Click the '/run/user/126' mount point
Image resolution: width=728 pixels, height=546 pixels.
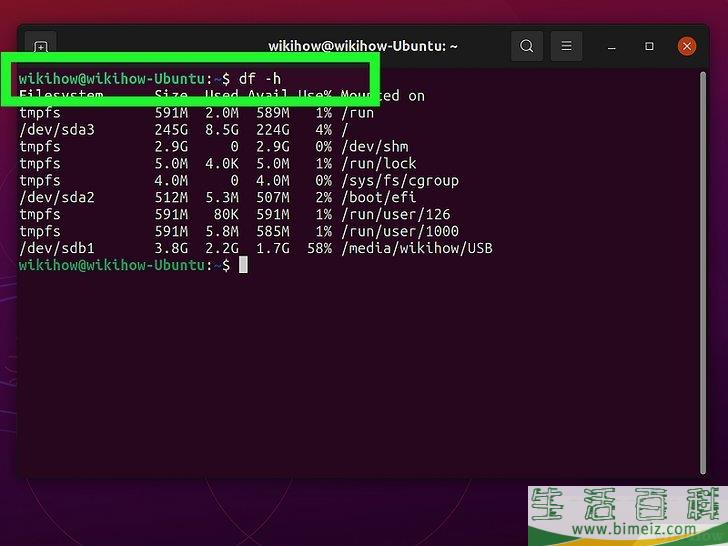tap(396, 214)
